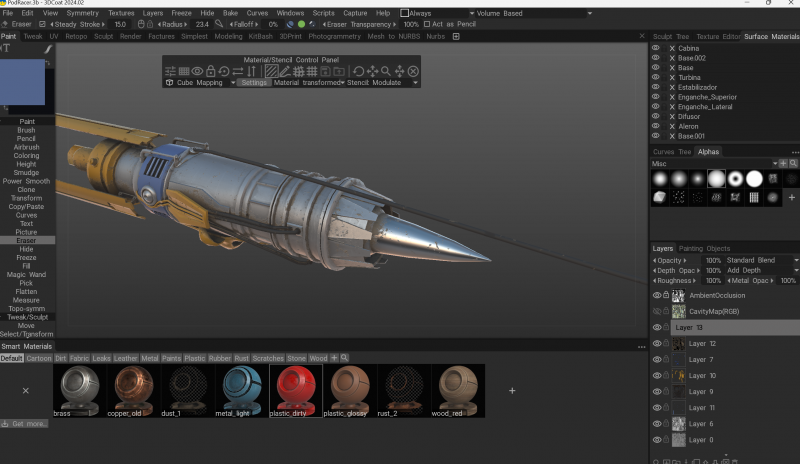Screen dimensions: 800x464
Task: Toggle visibility of Layer 12
Action: click(657, 344)
